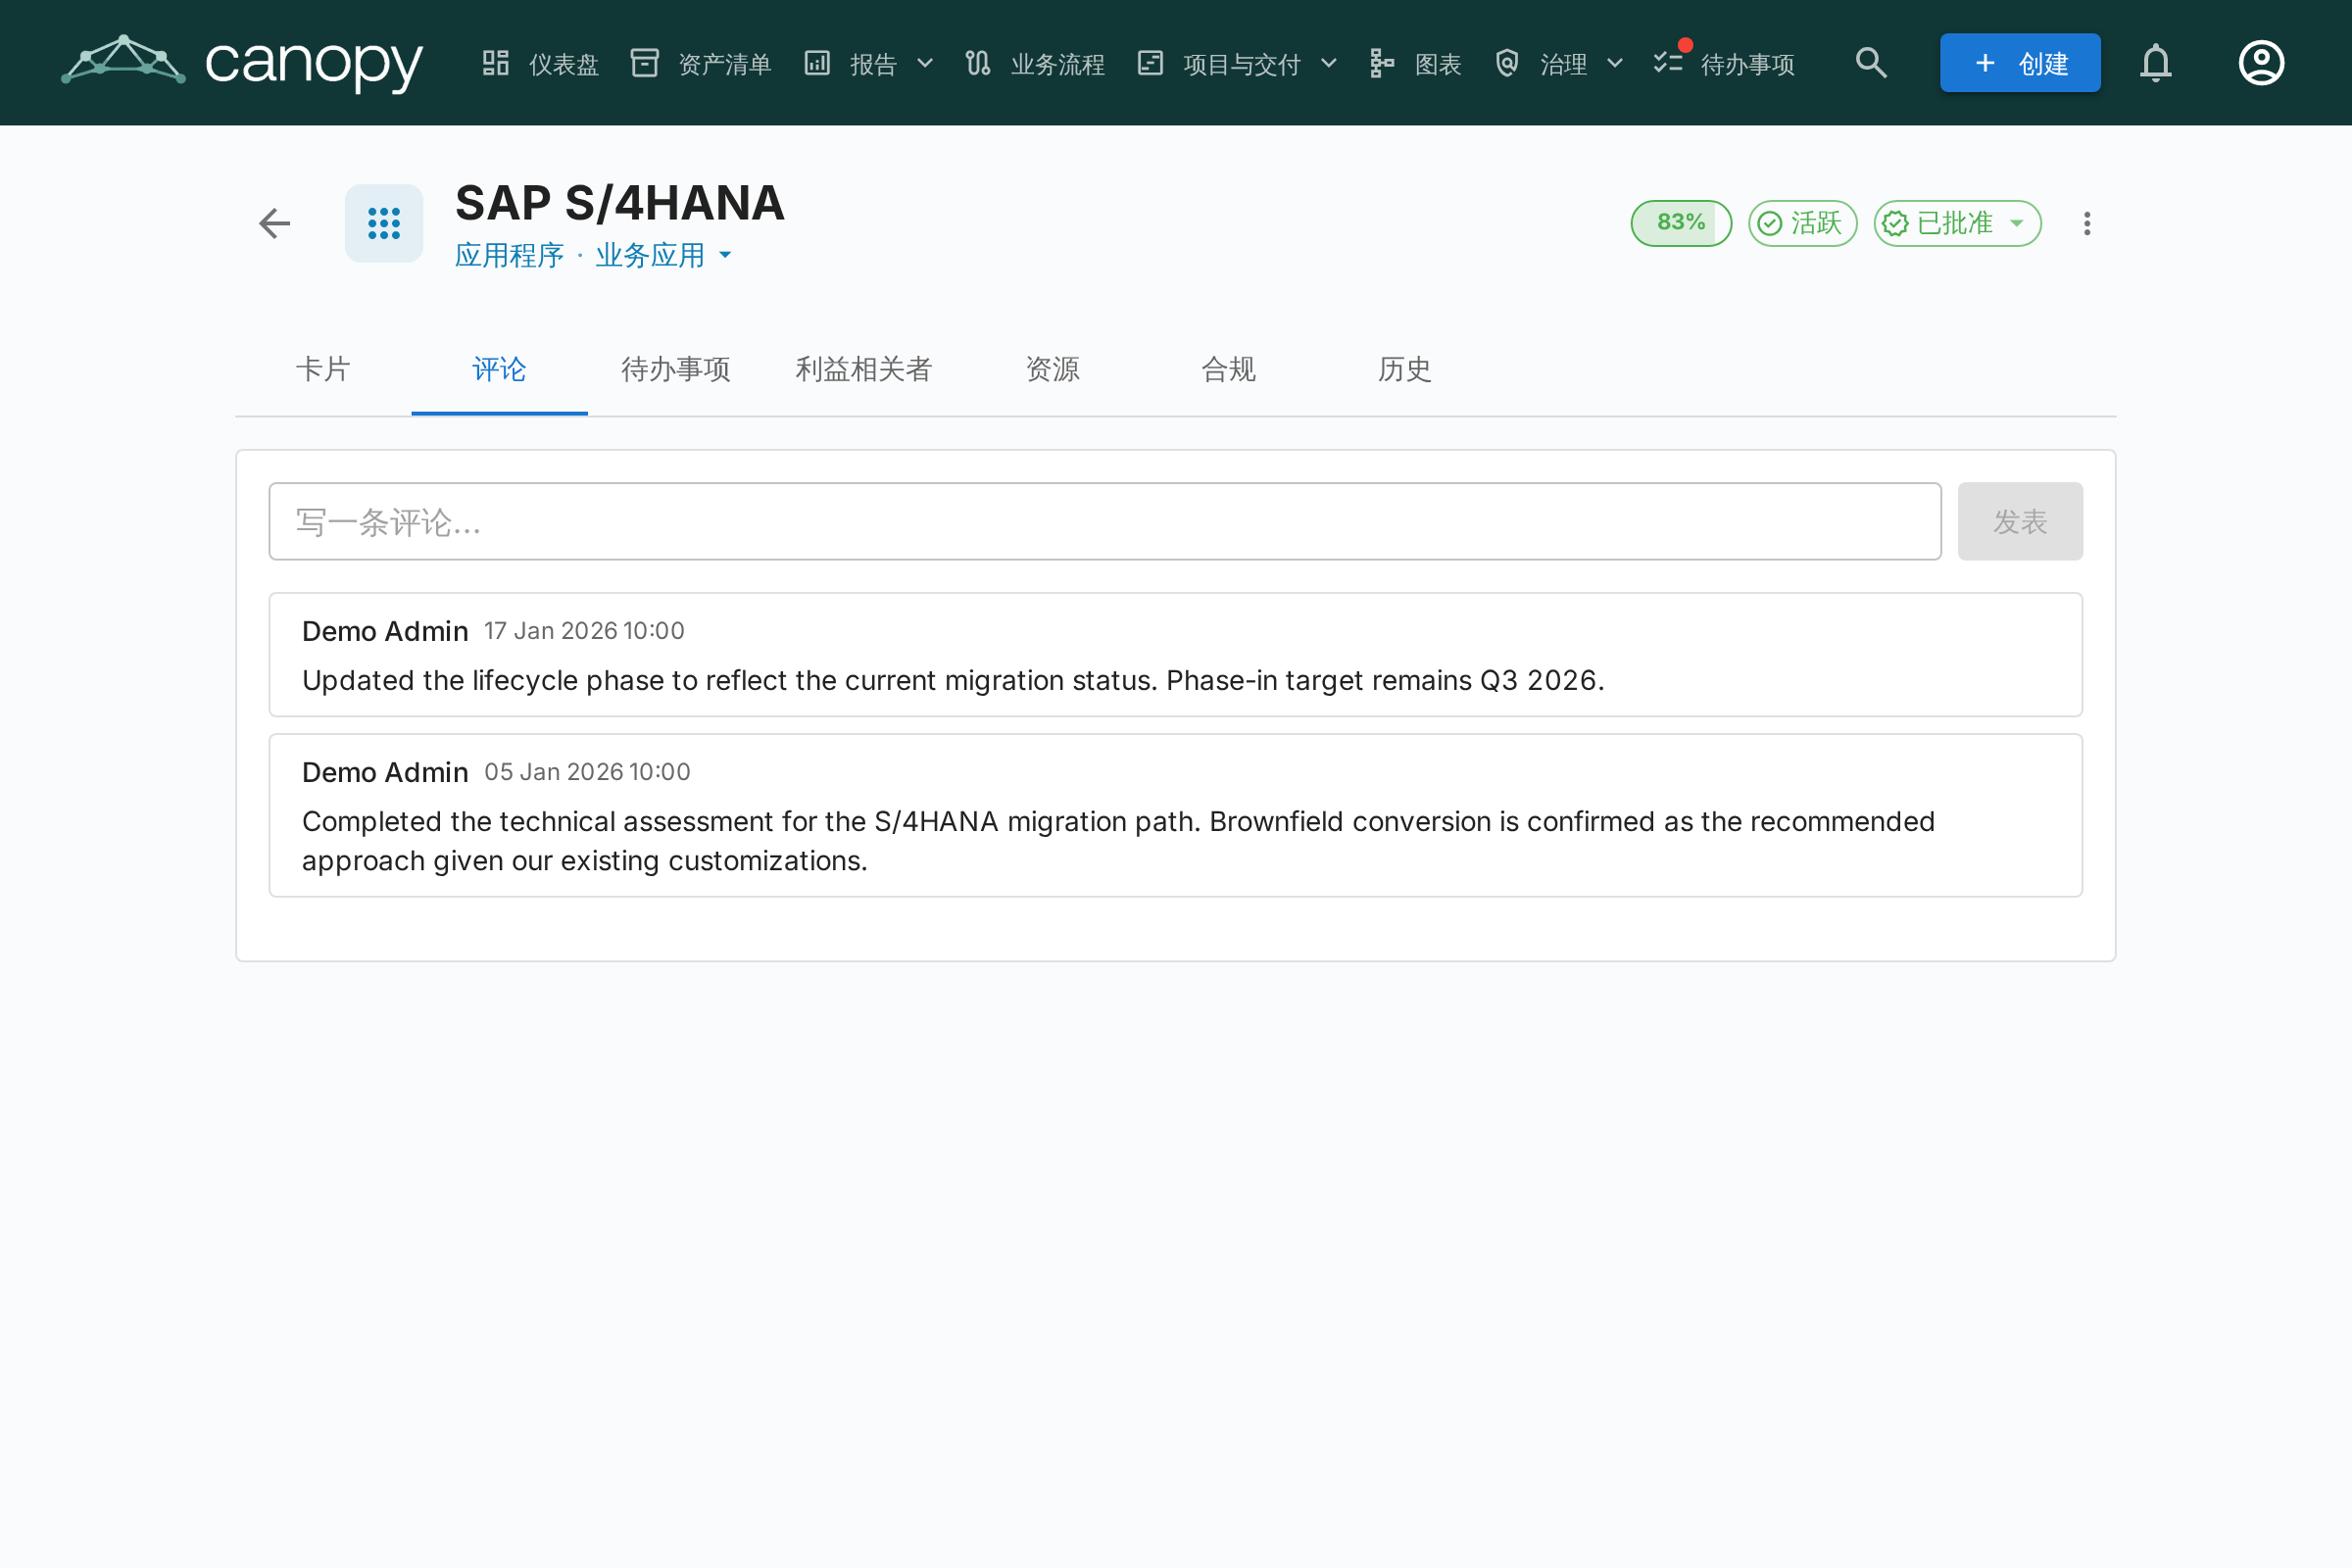Click the SAP S/4HANA page title
Image resolution: width=2352 pixels, height=1568 pixels.
(620, 203)
